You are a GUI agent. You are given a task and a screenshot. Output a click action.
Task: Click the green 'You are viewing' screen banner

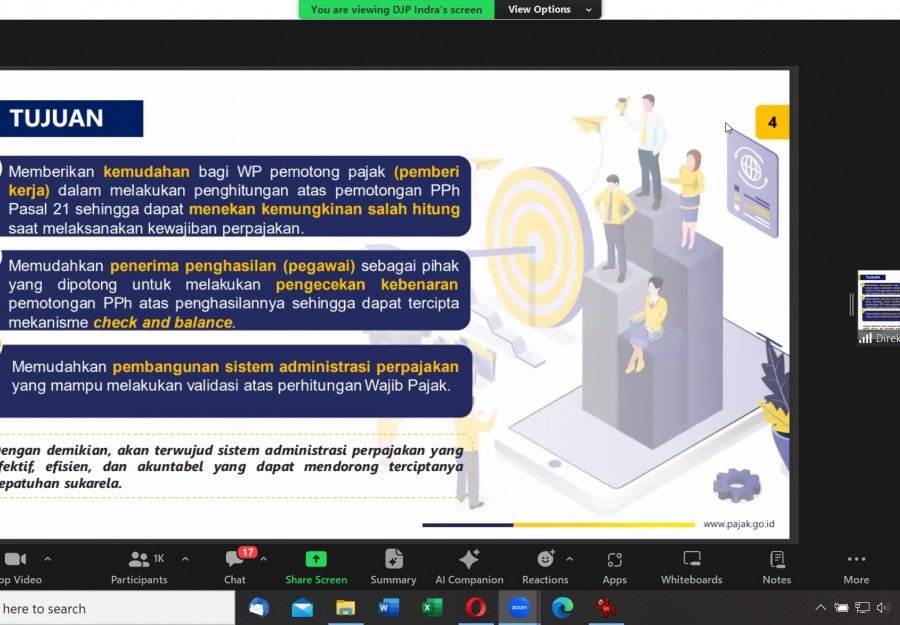click(x=396, y=10)
